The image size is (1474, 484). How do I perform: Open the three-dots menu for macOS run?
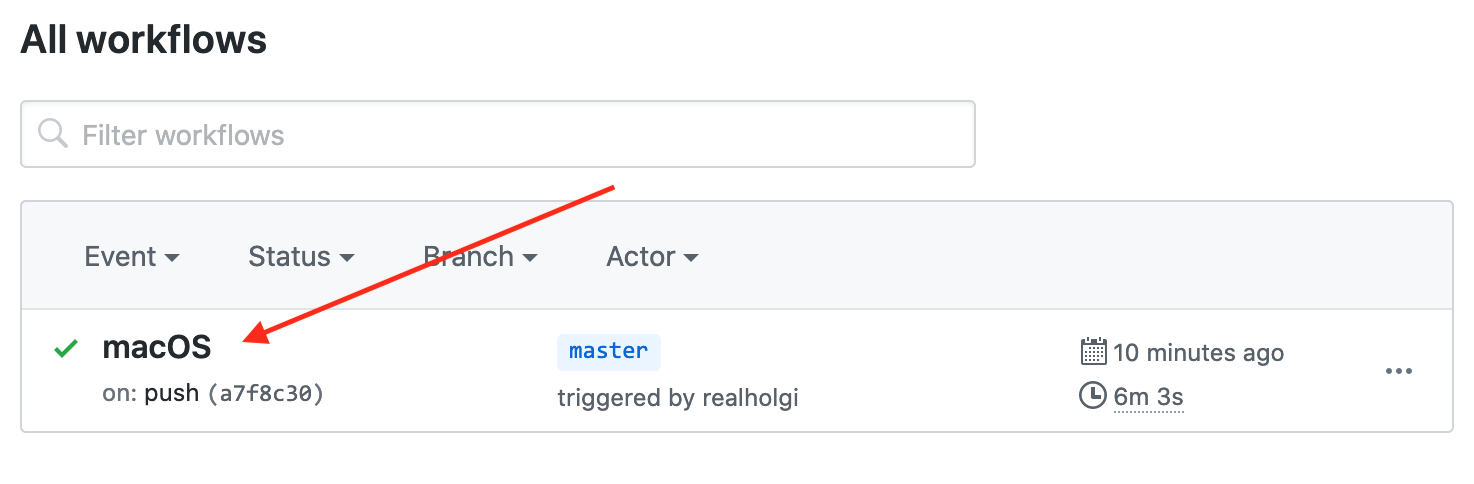click(x=1398, y=371)
